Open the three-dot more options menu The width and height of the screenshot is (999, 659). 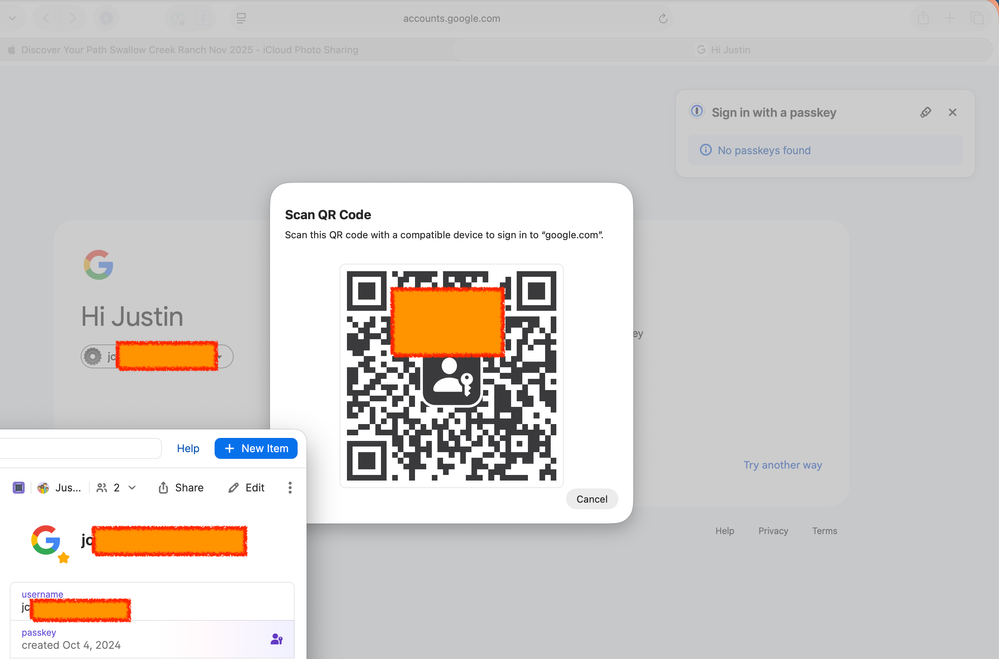pyautogui.click(x=290, y=488)
